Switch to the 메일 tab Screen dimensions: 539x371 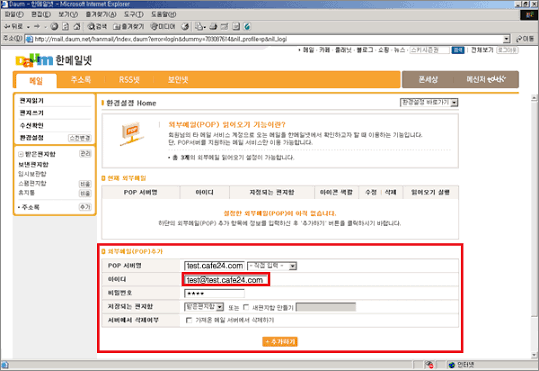pos(36,81)
